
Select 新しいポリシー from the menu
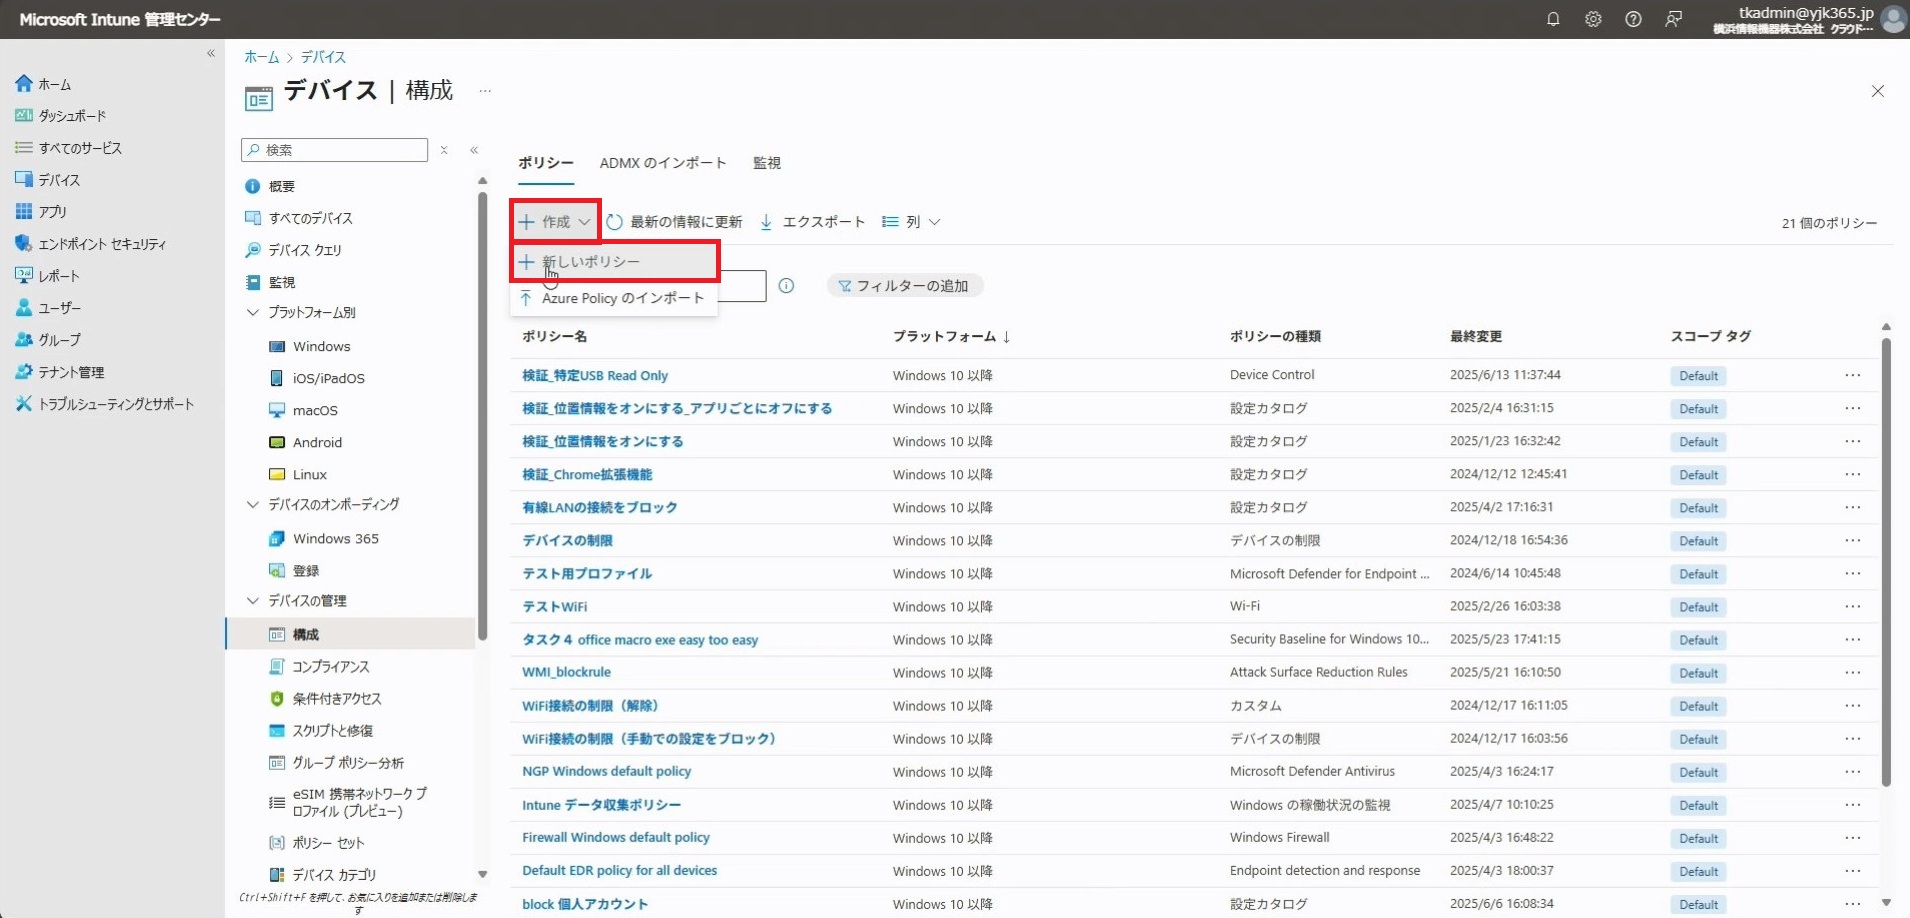(590, 262)
